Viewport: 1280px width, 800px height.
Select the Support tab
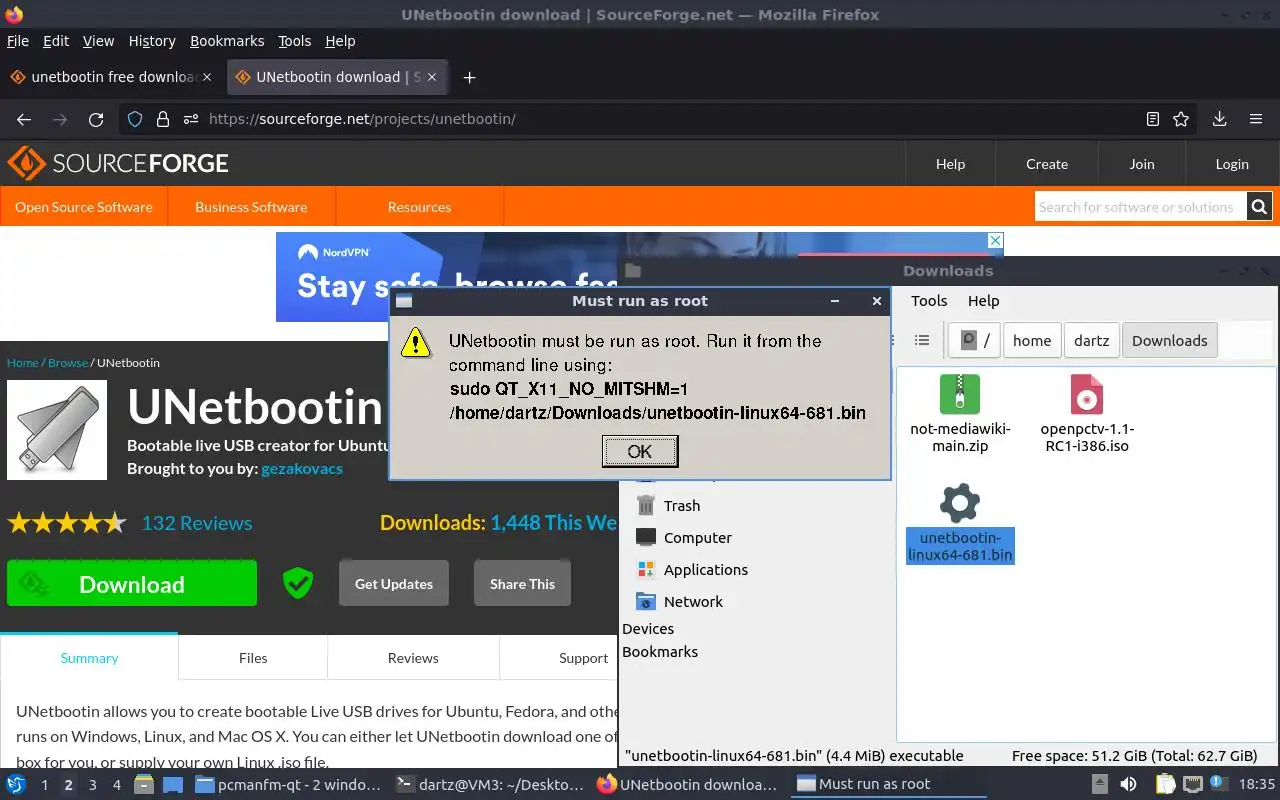pyautogui.click(x=583, y=658)
